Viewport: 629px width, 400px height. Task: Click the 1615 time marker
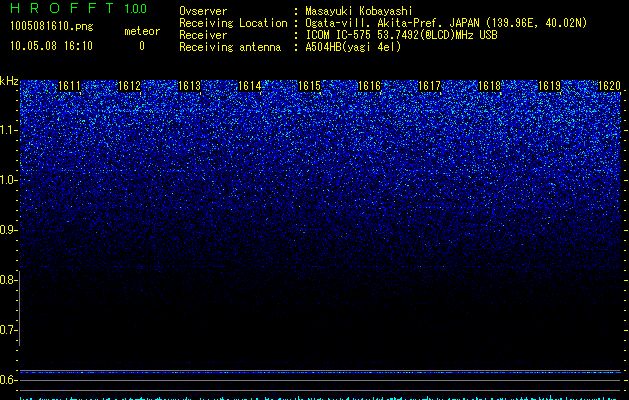click(x=309, y=86)
